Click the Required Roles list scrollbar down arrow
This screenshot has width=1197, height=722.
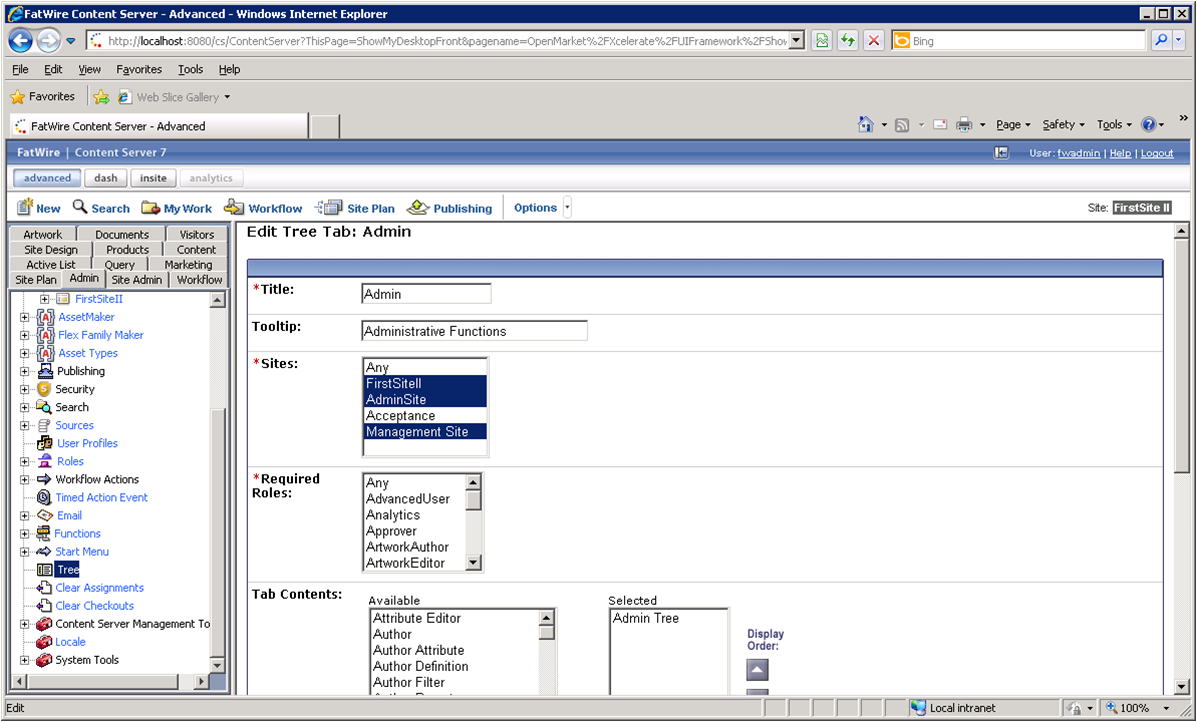(x=473, y=563)
